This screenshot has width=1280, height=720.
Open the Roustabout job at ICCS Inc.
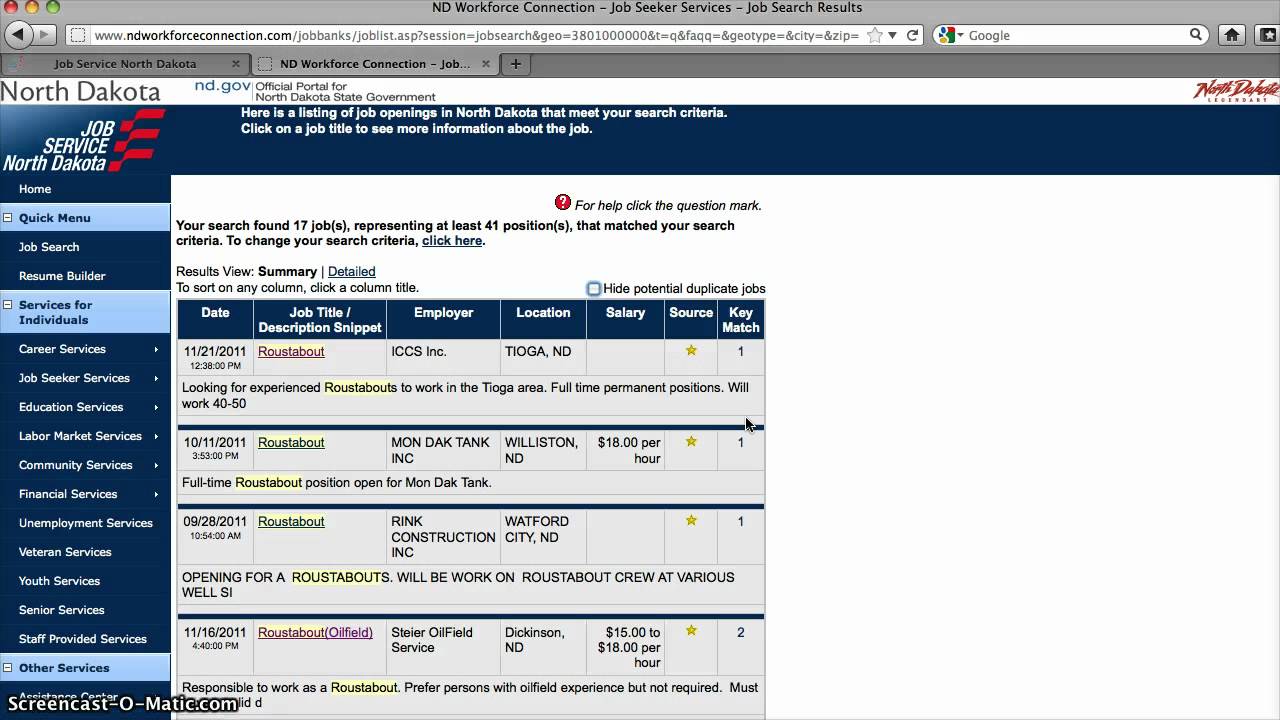click(291, 351)
